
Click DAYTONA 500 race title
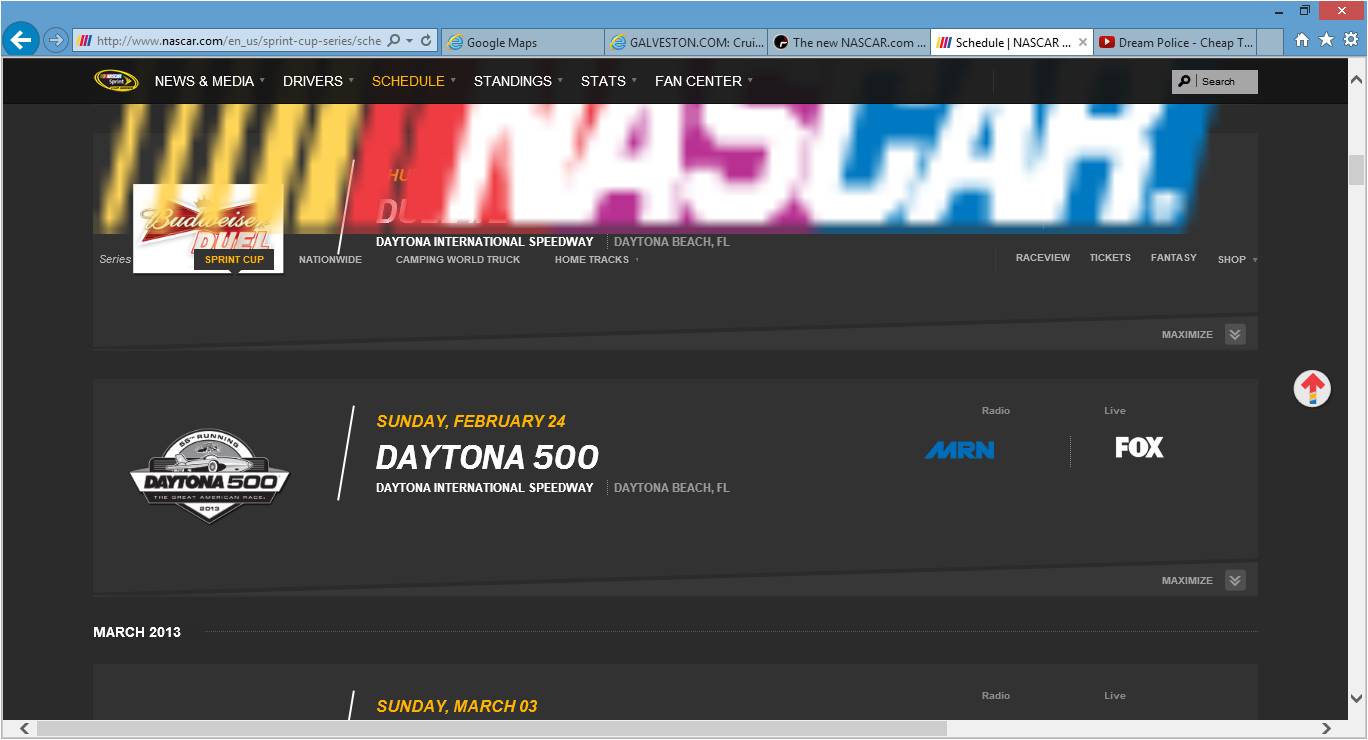pos(487,458)
